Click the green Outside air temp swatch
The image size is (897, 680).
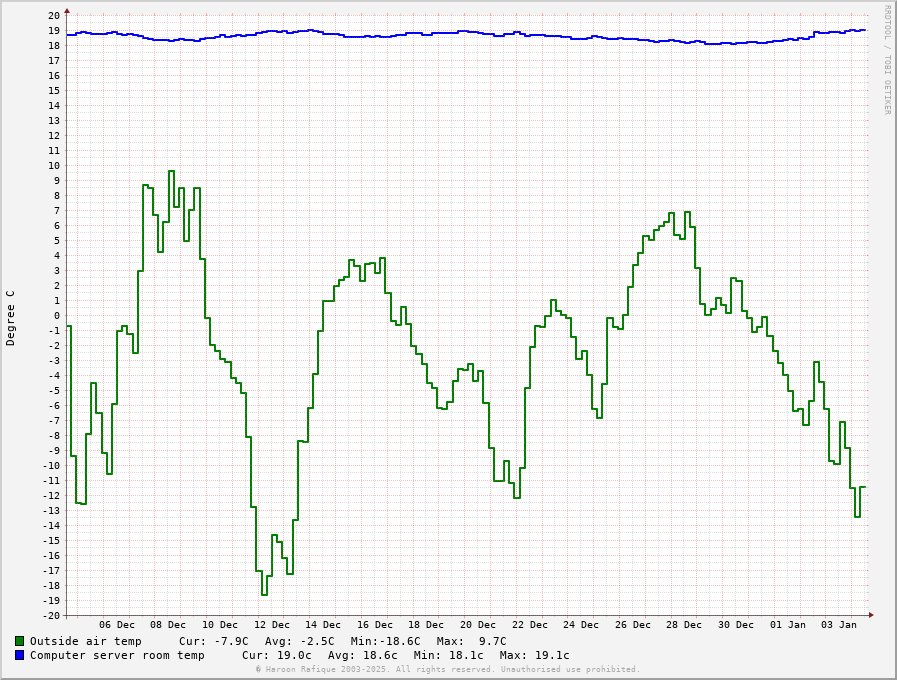tap(19, 641)
